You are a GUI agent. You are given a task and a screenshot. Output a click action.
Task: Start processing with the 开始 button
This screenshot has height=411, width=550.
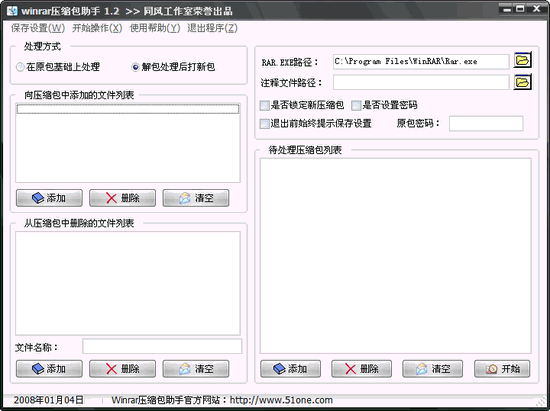(502, 369)
